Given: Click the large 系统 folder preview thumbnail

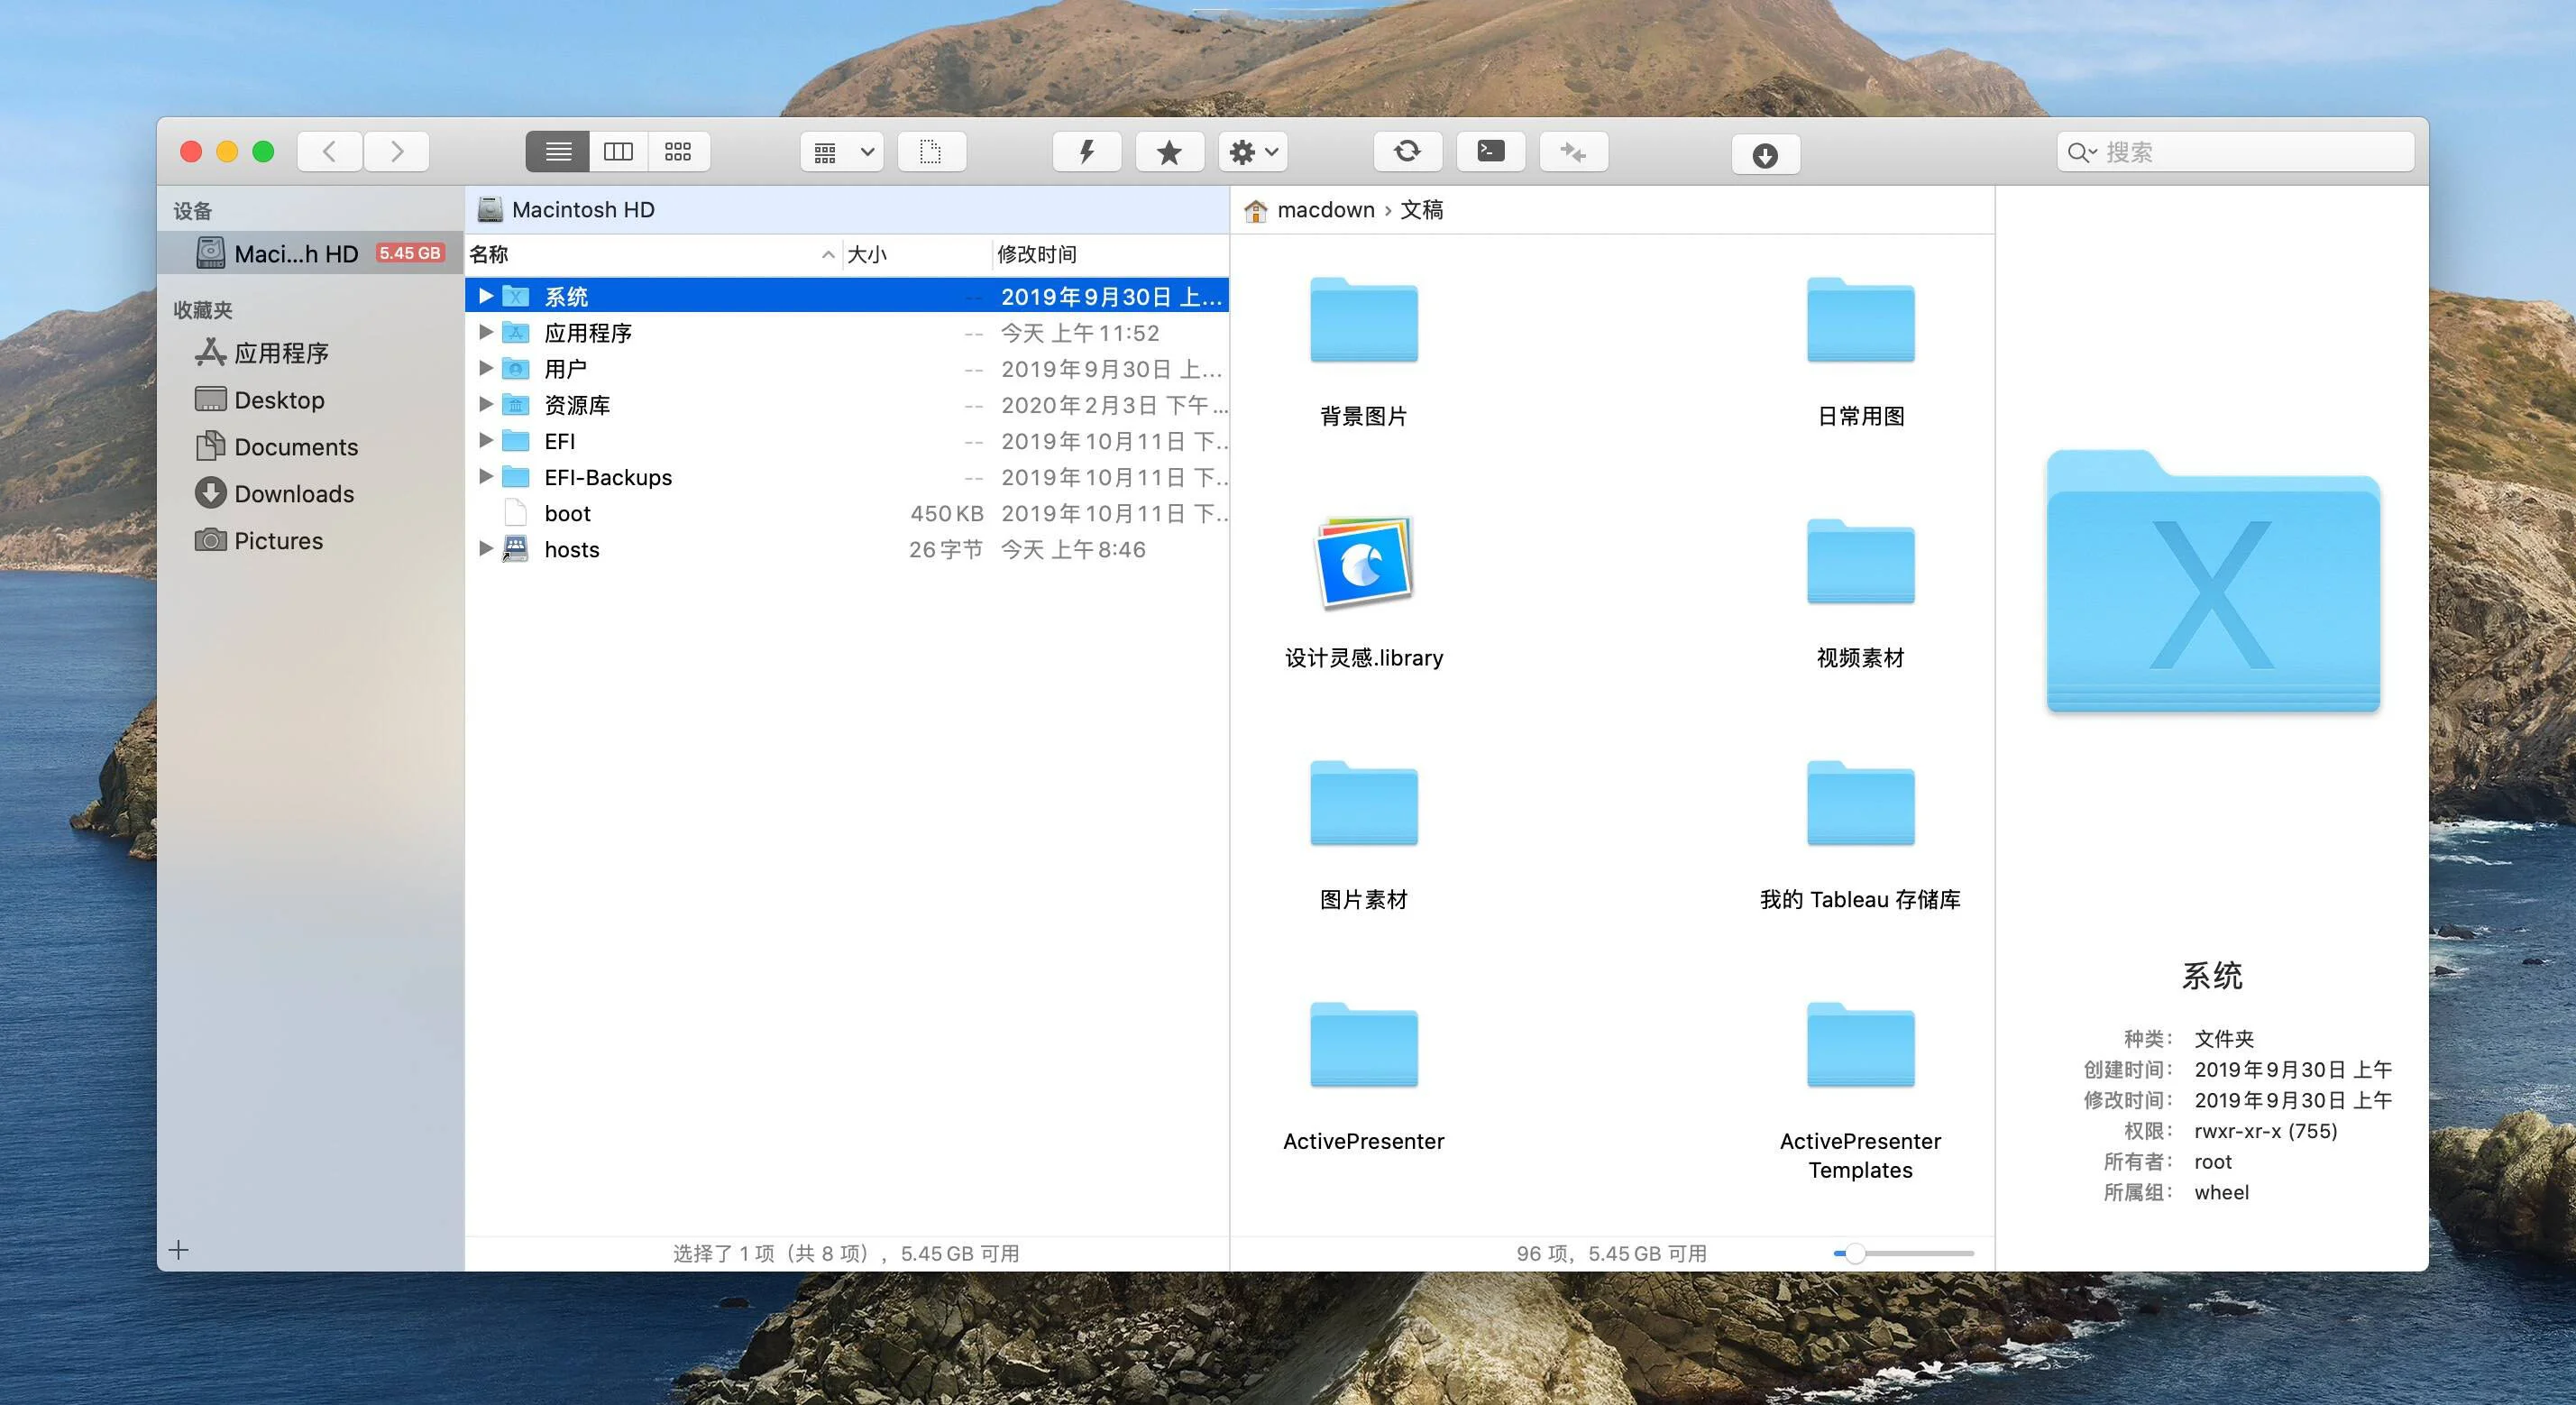Looking at the screenshot, I should coord(2213,582).
